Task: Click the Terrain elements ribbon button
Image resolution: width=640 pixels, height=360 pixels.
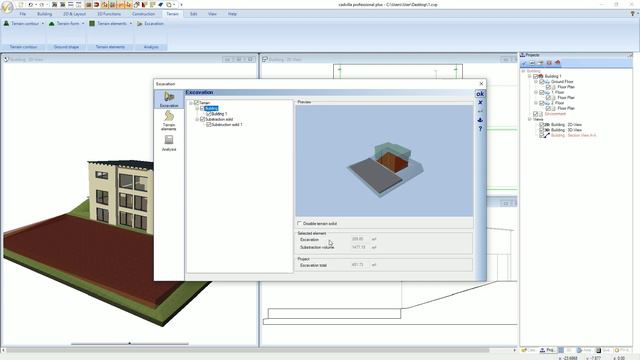Action: [108, 24]
